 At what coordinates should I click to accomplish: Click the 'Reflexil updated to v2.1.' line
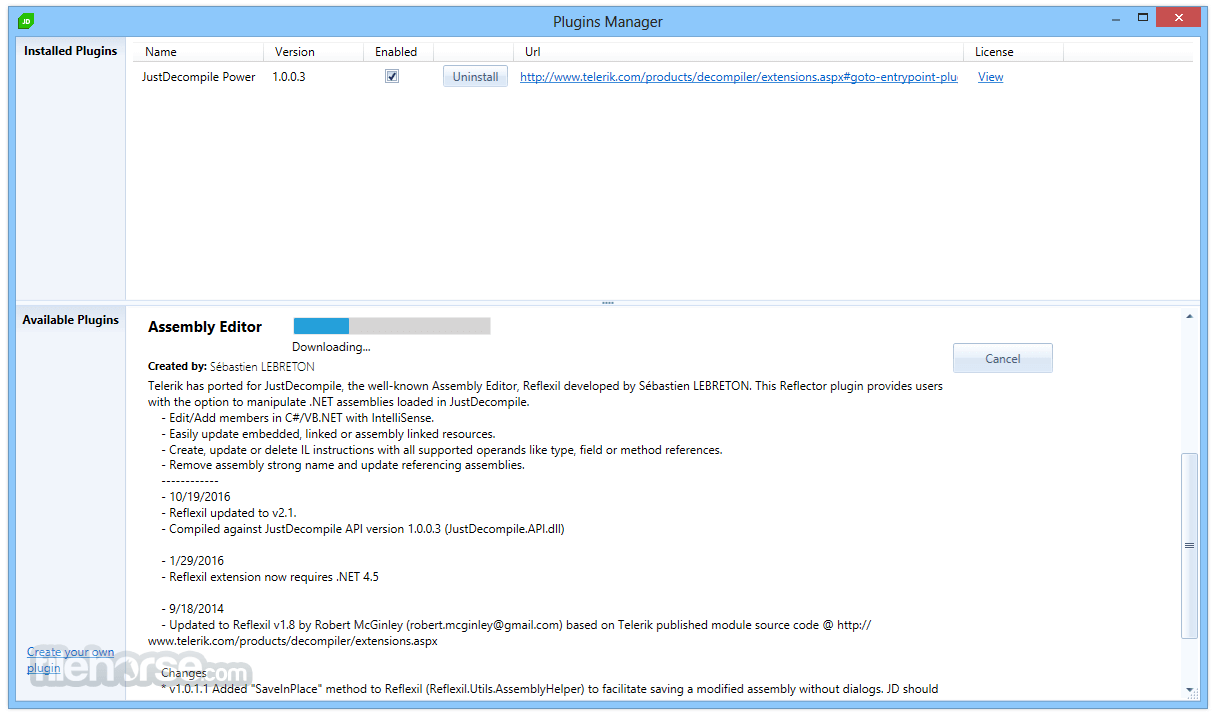pyautogui.click(x=228, y=513)
